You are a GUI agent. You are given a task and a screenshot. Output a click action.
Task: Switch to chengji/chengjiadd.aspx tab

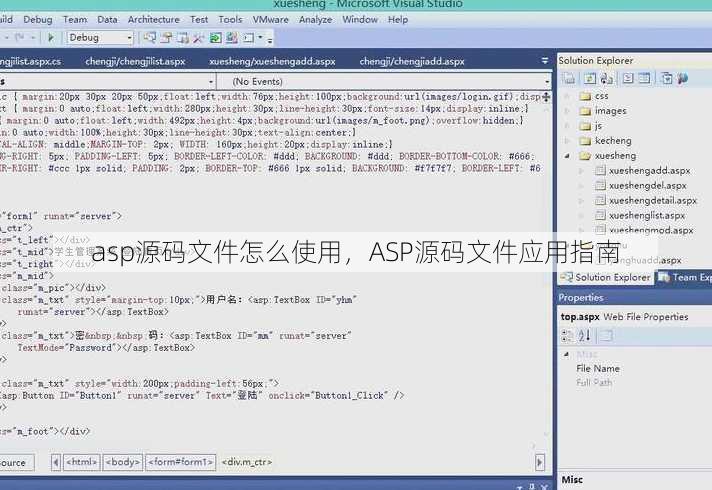pos(412,61)
